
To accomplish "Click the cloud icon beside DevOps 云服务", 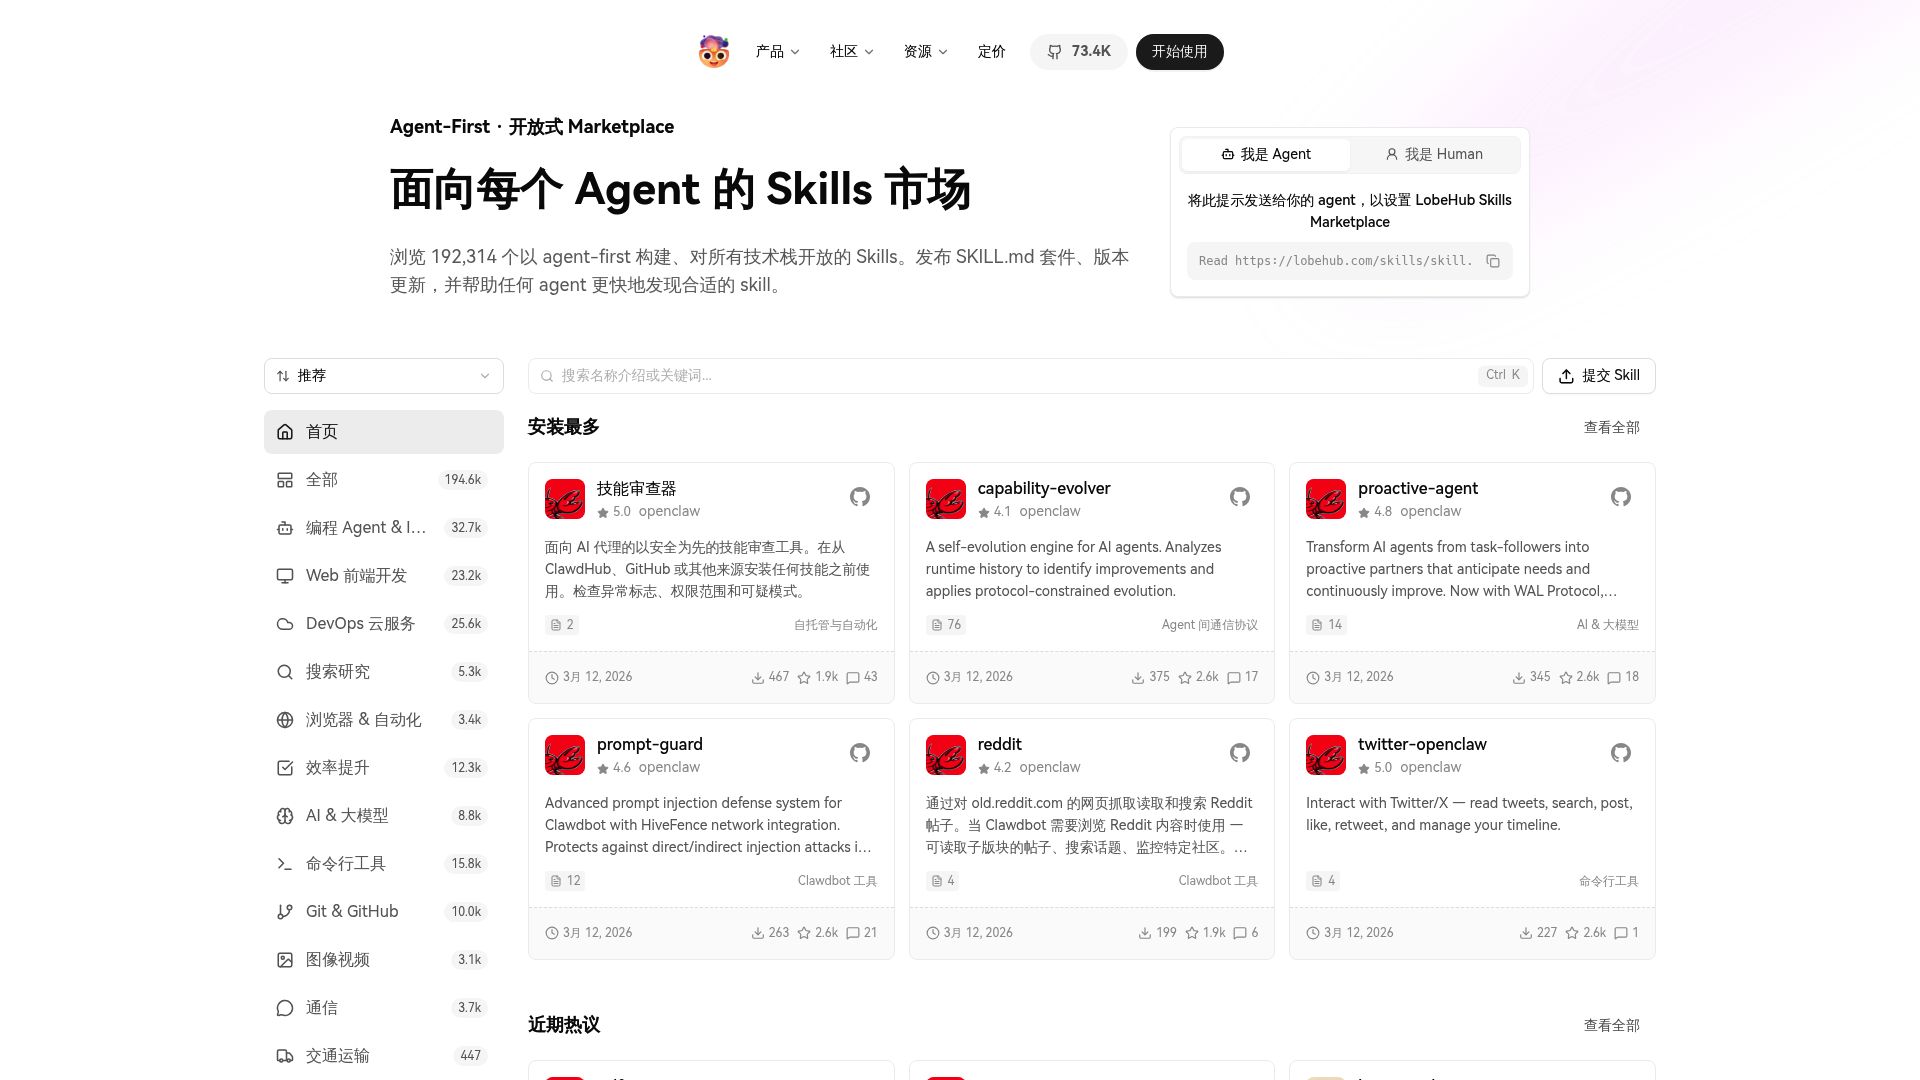I will 285,624.
